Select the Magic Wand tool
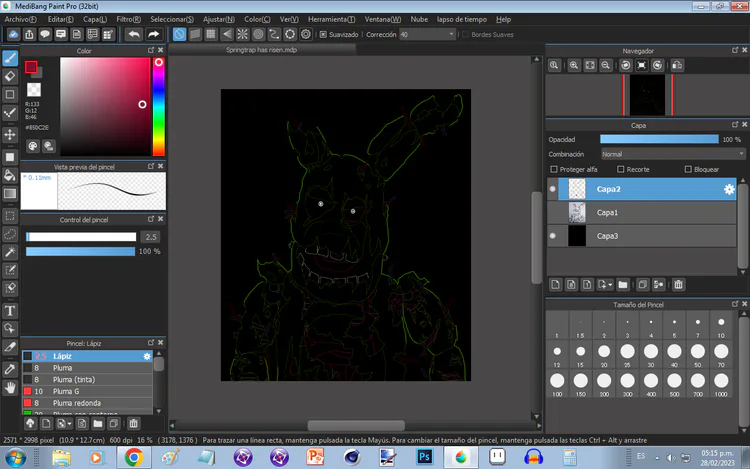Viewport: 750px width, 469px height. (x=10, y=252)
